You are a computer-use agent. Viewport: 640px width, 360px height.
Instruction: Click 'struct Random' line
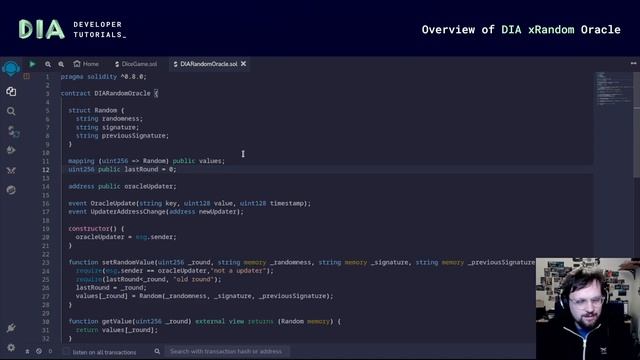click(x=96, y=110)
